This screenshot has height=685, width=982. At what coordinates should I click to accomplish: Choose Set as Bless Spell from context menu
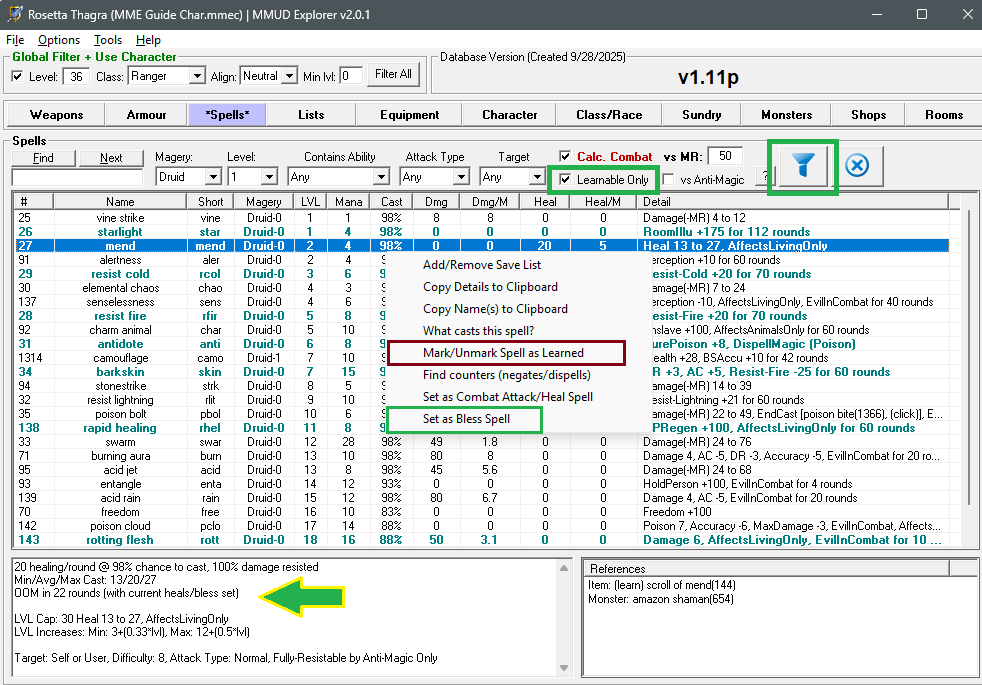[x=466, y=419]
